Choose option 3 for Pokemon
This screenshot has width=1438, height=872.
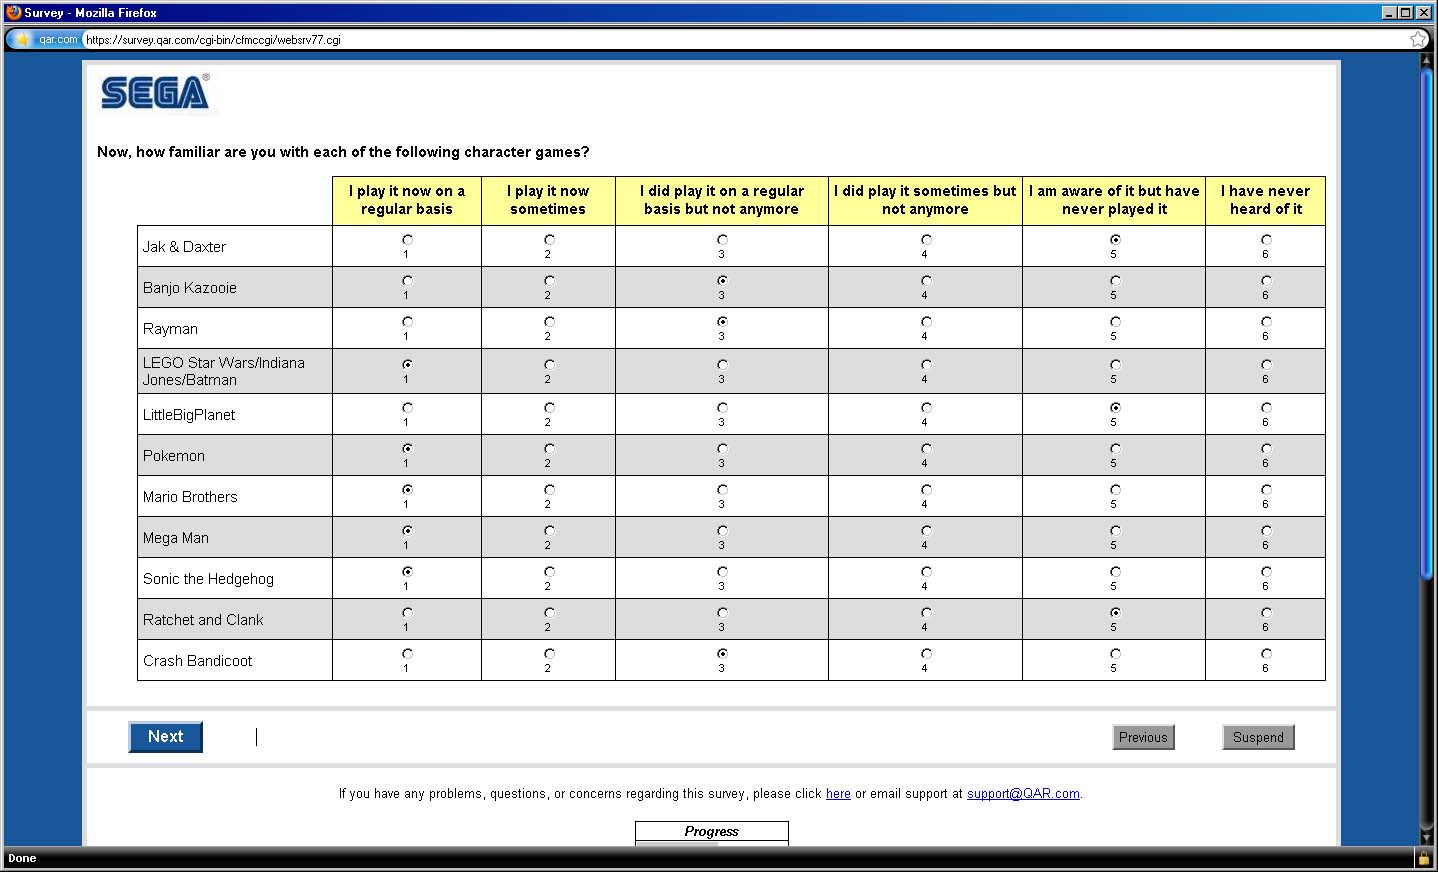[722, 449]
